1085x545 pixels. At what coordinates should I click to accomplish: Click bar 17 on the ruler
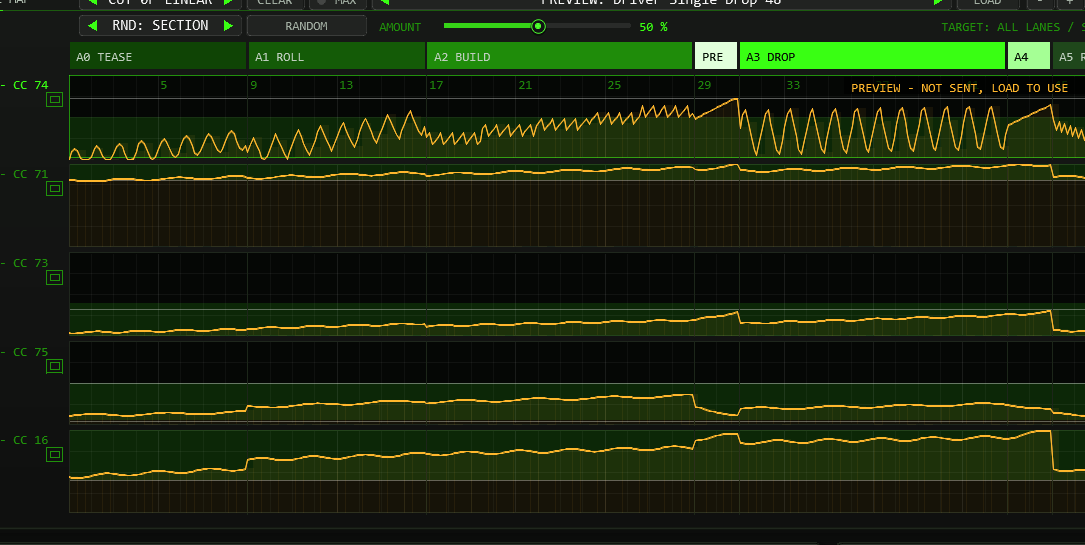point(436,85)
